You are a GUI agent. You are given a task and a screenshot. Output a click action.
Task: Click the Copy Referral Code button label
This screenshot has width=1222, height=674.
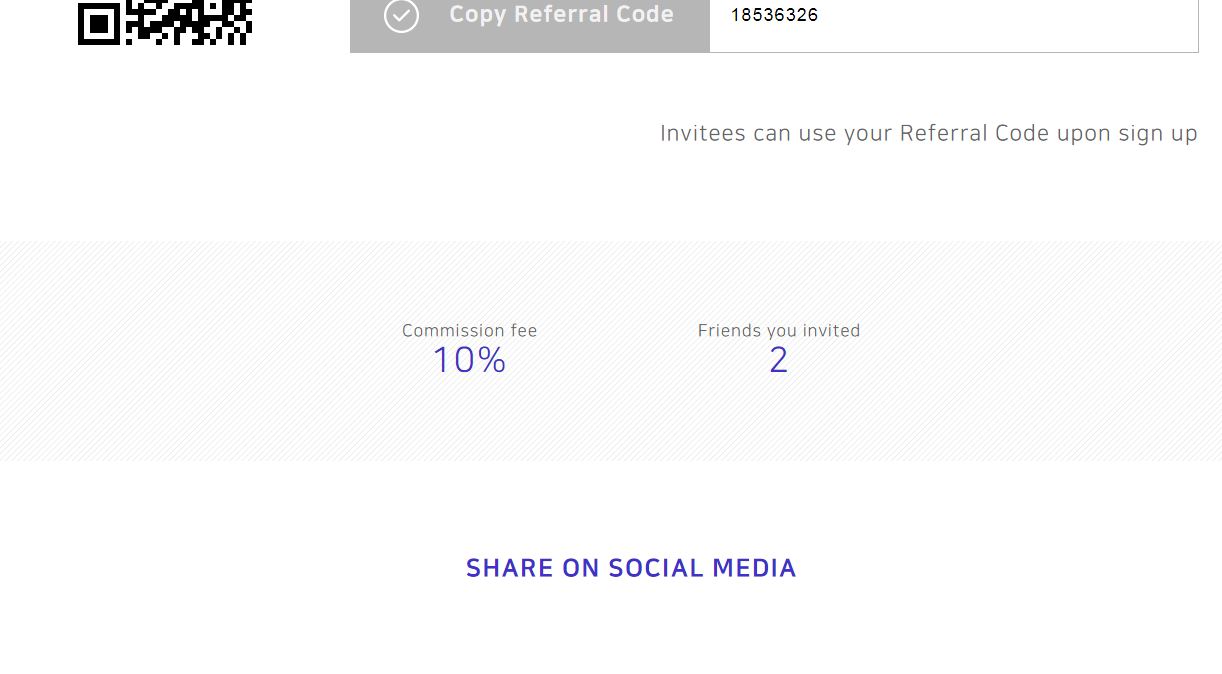[x=561, y=15]
